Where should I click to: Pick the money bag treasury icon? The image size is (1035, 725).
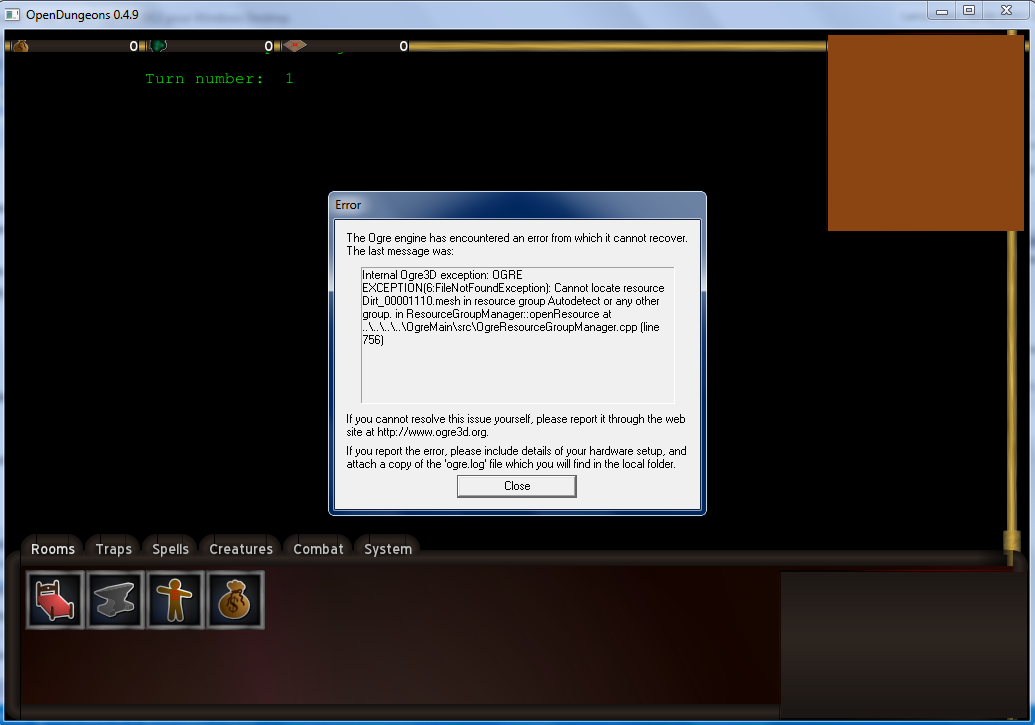coord(235,599)
